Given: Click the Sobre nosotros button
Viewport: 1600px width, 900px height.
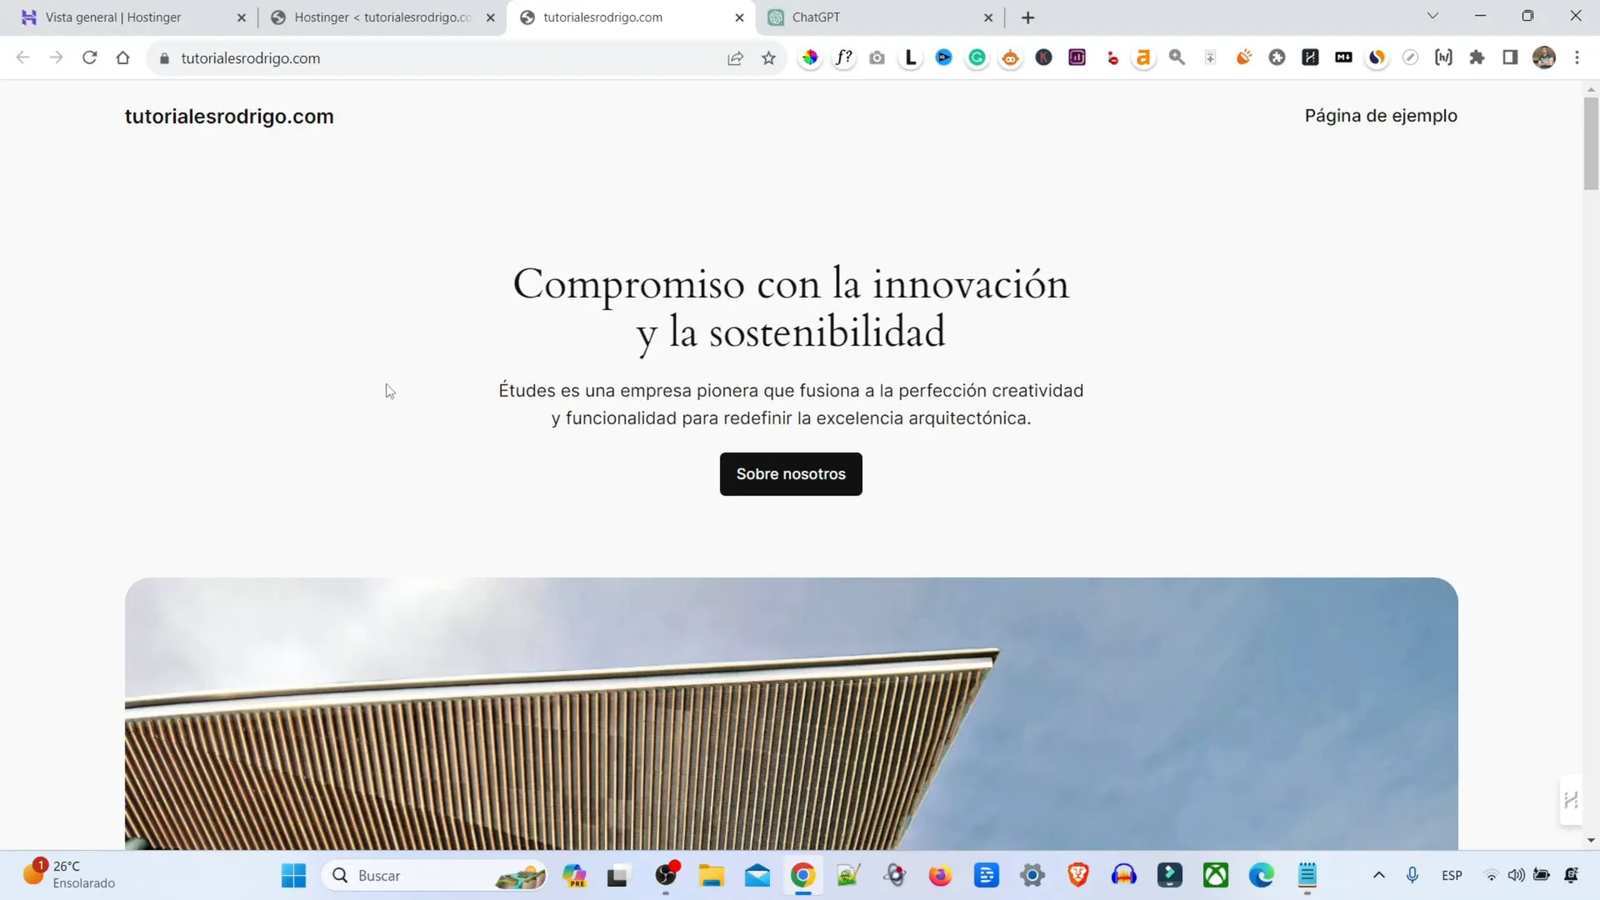Looking at the screenshot, I should [790, 473].
